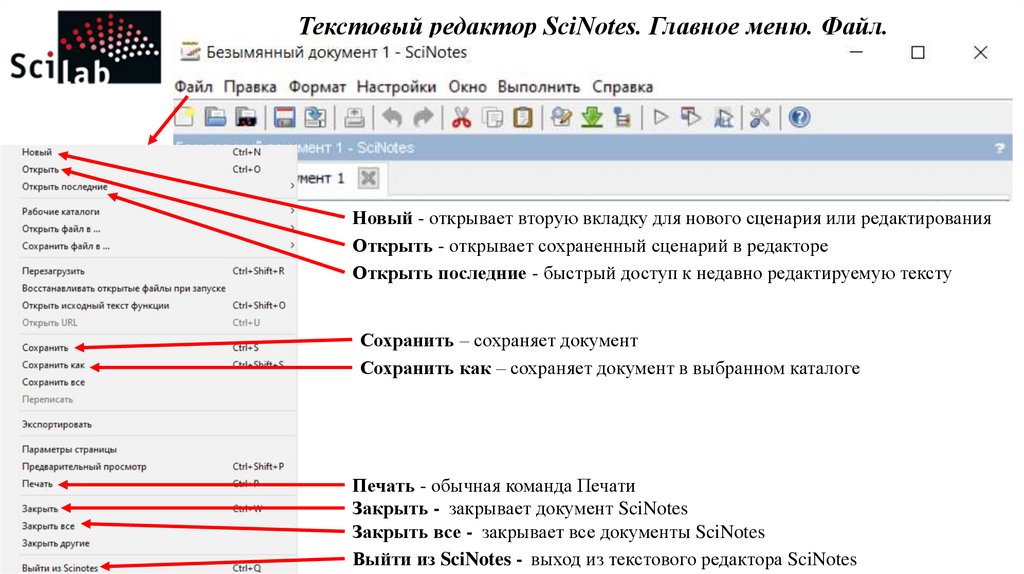1024x574 pixels.
Task: Click the dark folder icon beside Open
Action: click(x=246, y=118)
